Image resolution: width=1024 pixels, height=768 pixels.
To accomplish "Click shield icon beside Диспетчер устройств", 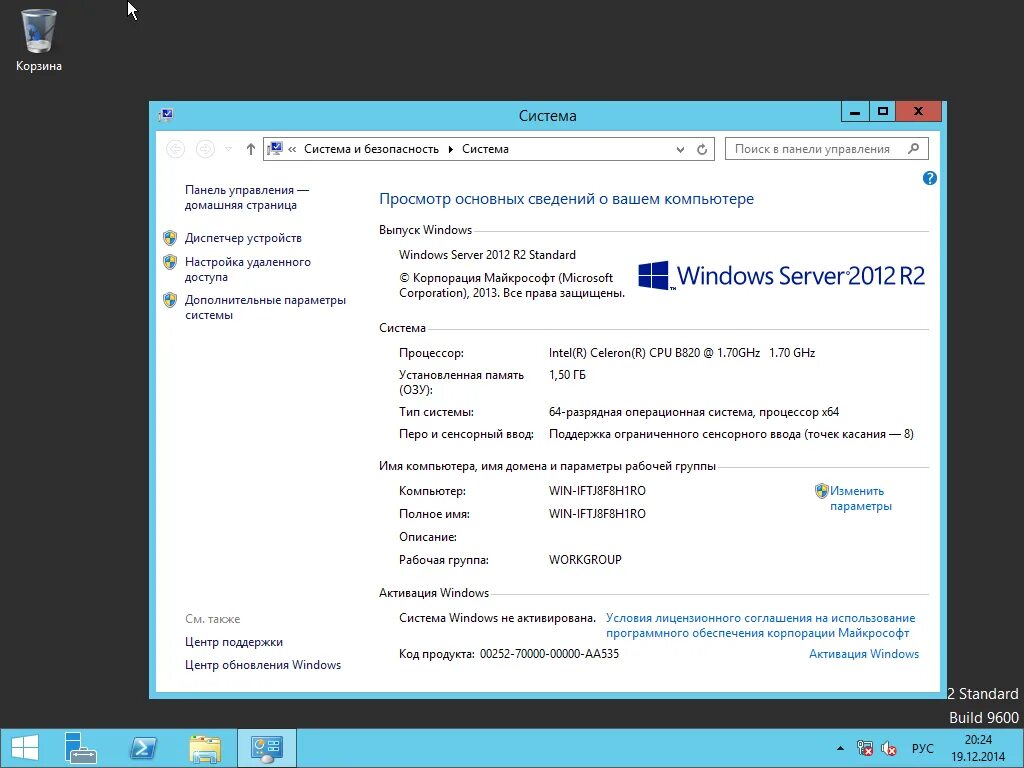I will (170, 238).
